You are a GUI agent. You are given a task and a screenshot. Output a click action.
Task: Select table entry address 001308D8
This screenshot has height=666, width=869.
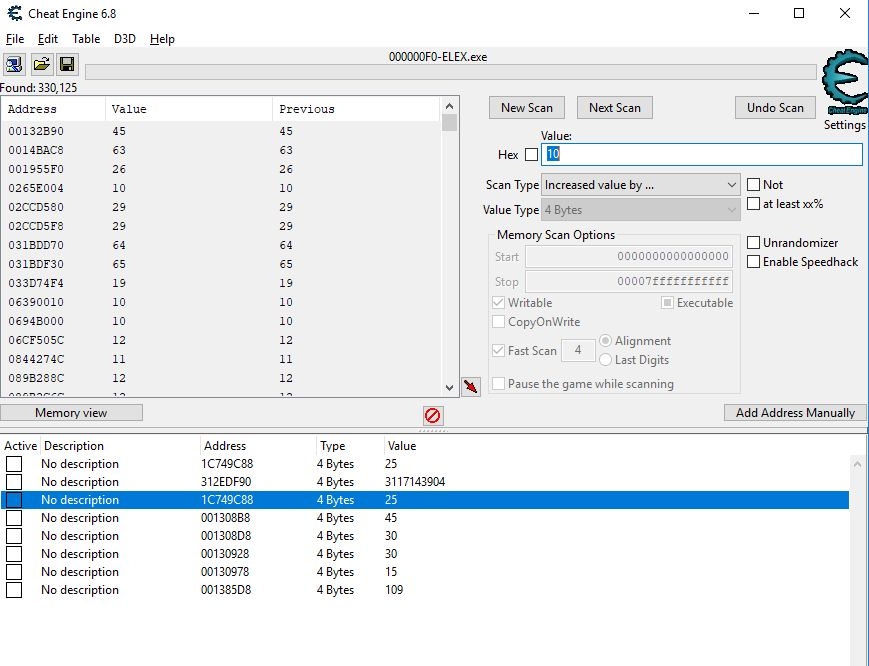[225, 536]
